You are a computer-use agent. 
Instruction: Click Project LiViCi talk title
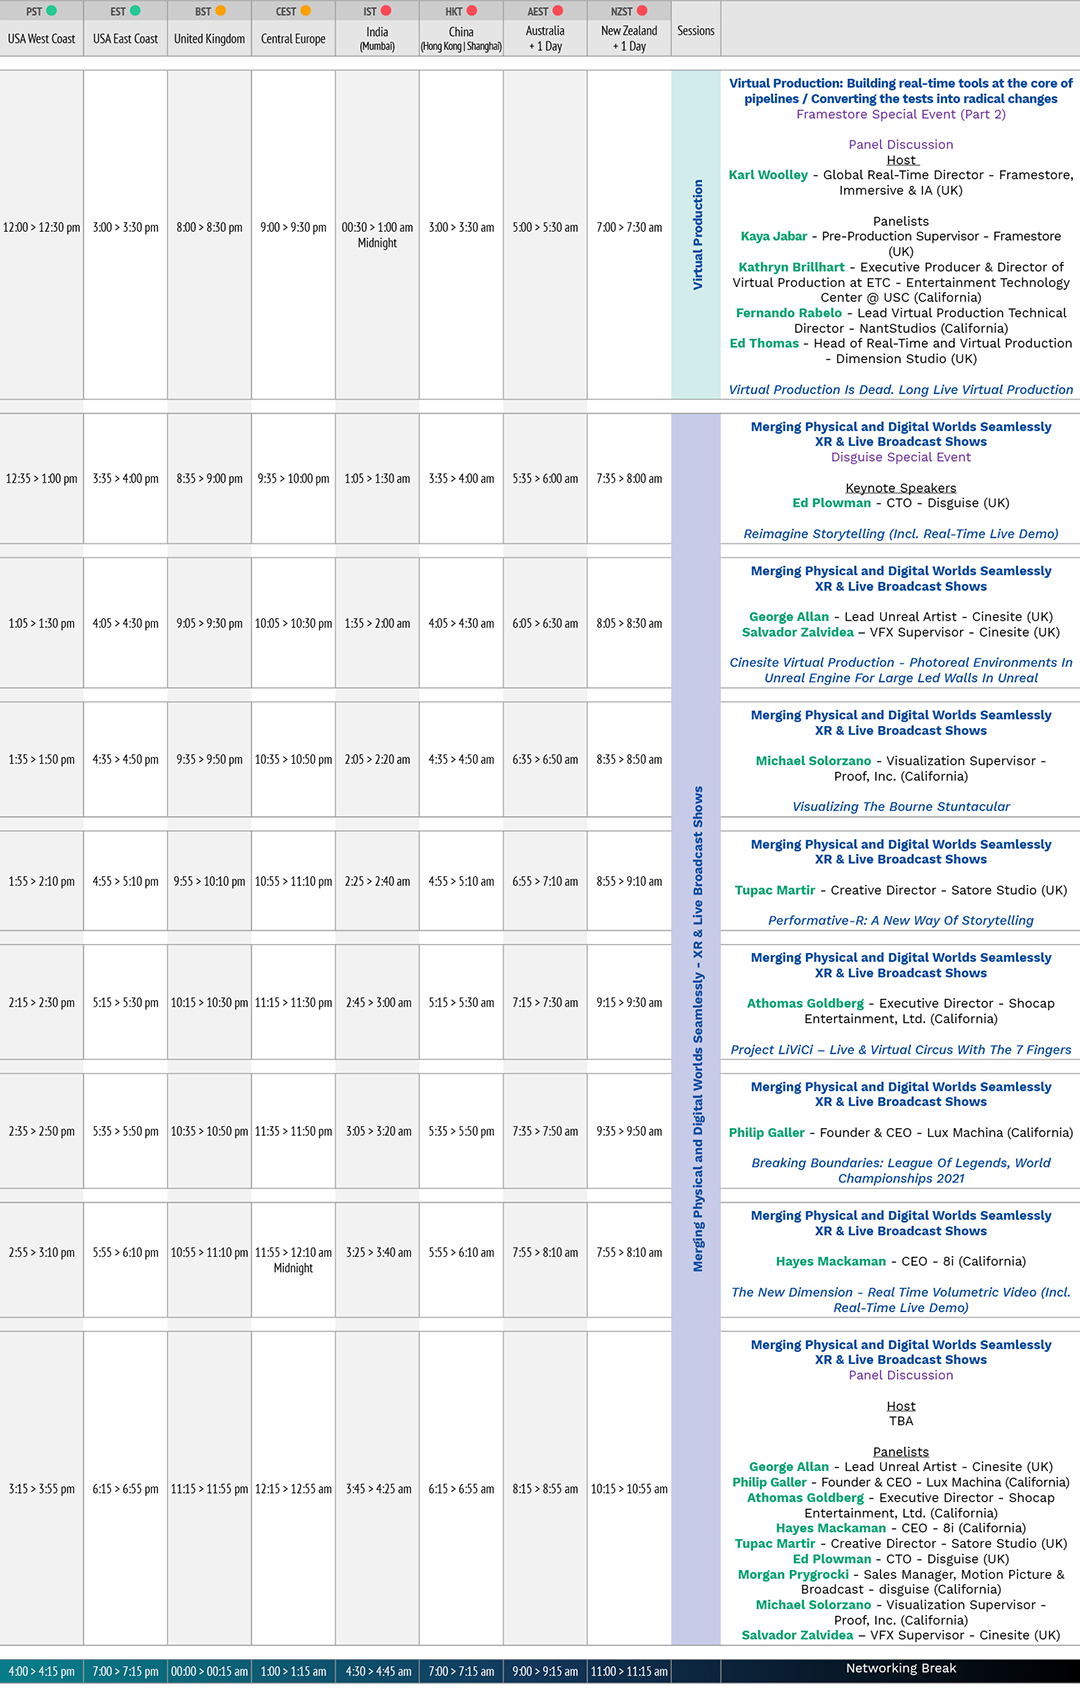coord(901,1050)
